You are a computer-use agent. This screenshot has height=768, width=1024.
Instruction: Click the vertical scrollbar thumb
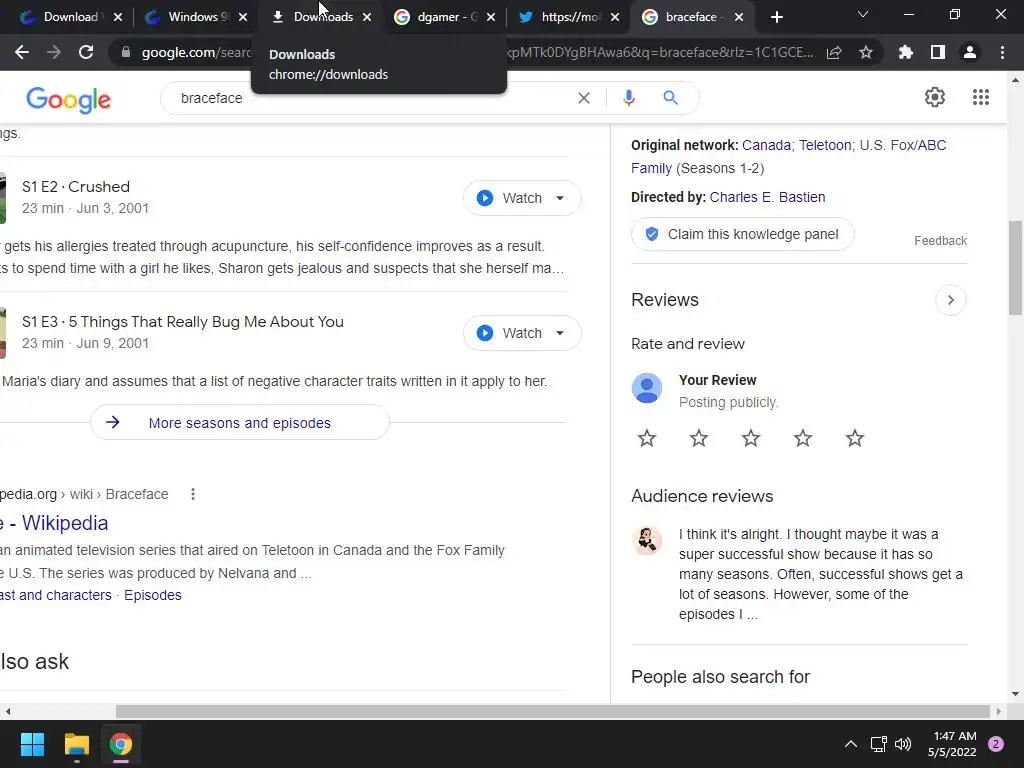tap(1015, 268)
